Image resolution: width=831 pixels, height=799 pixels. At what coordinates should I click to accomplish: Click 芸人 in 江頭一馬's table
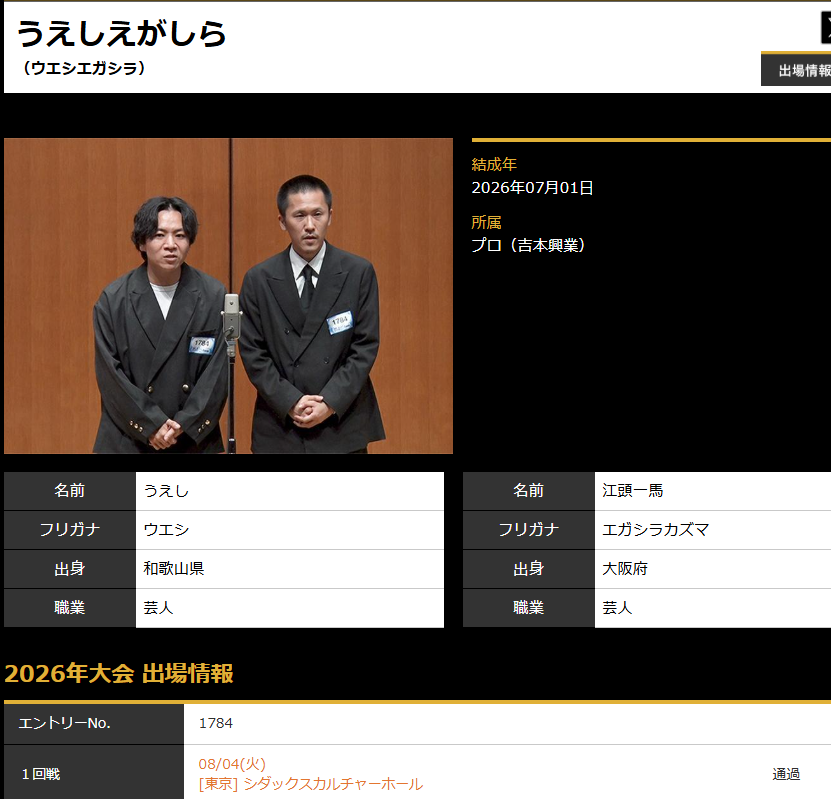(x=617, y=608)
